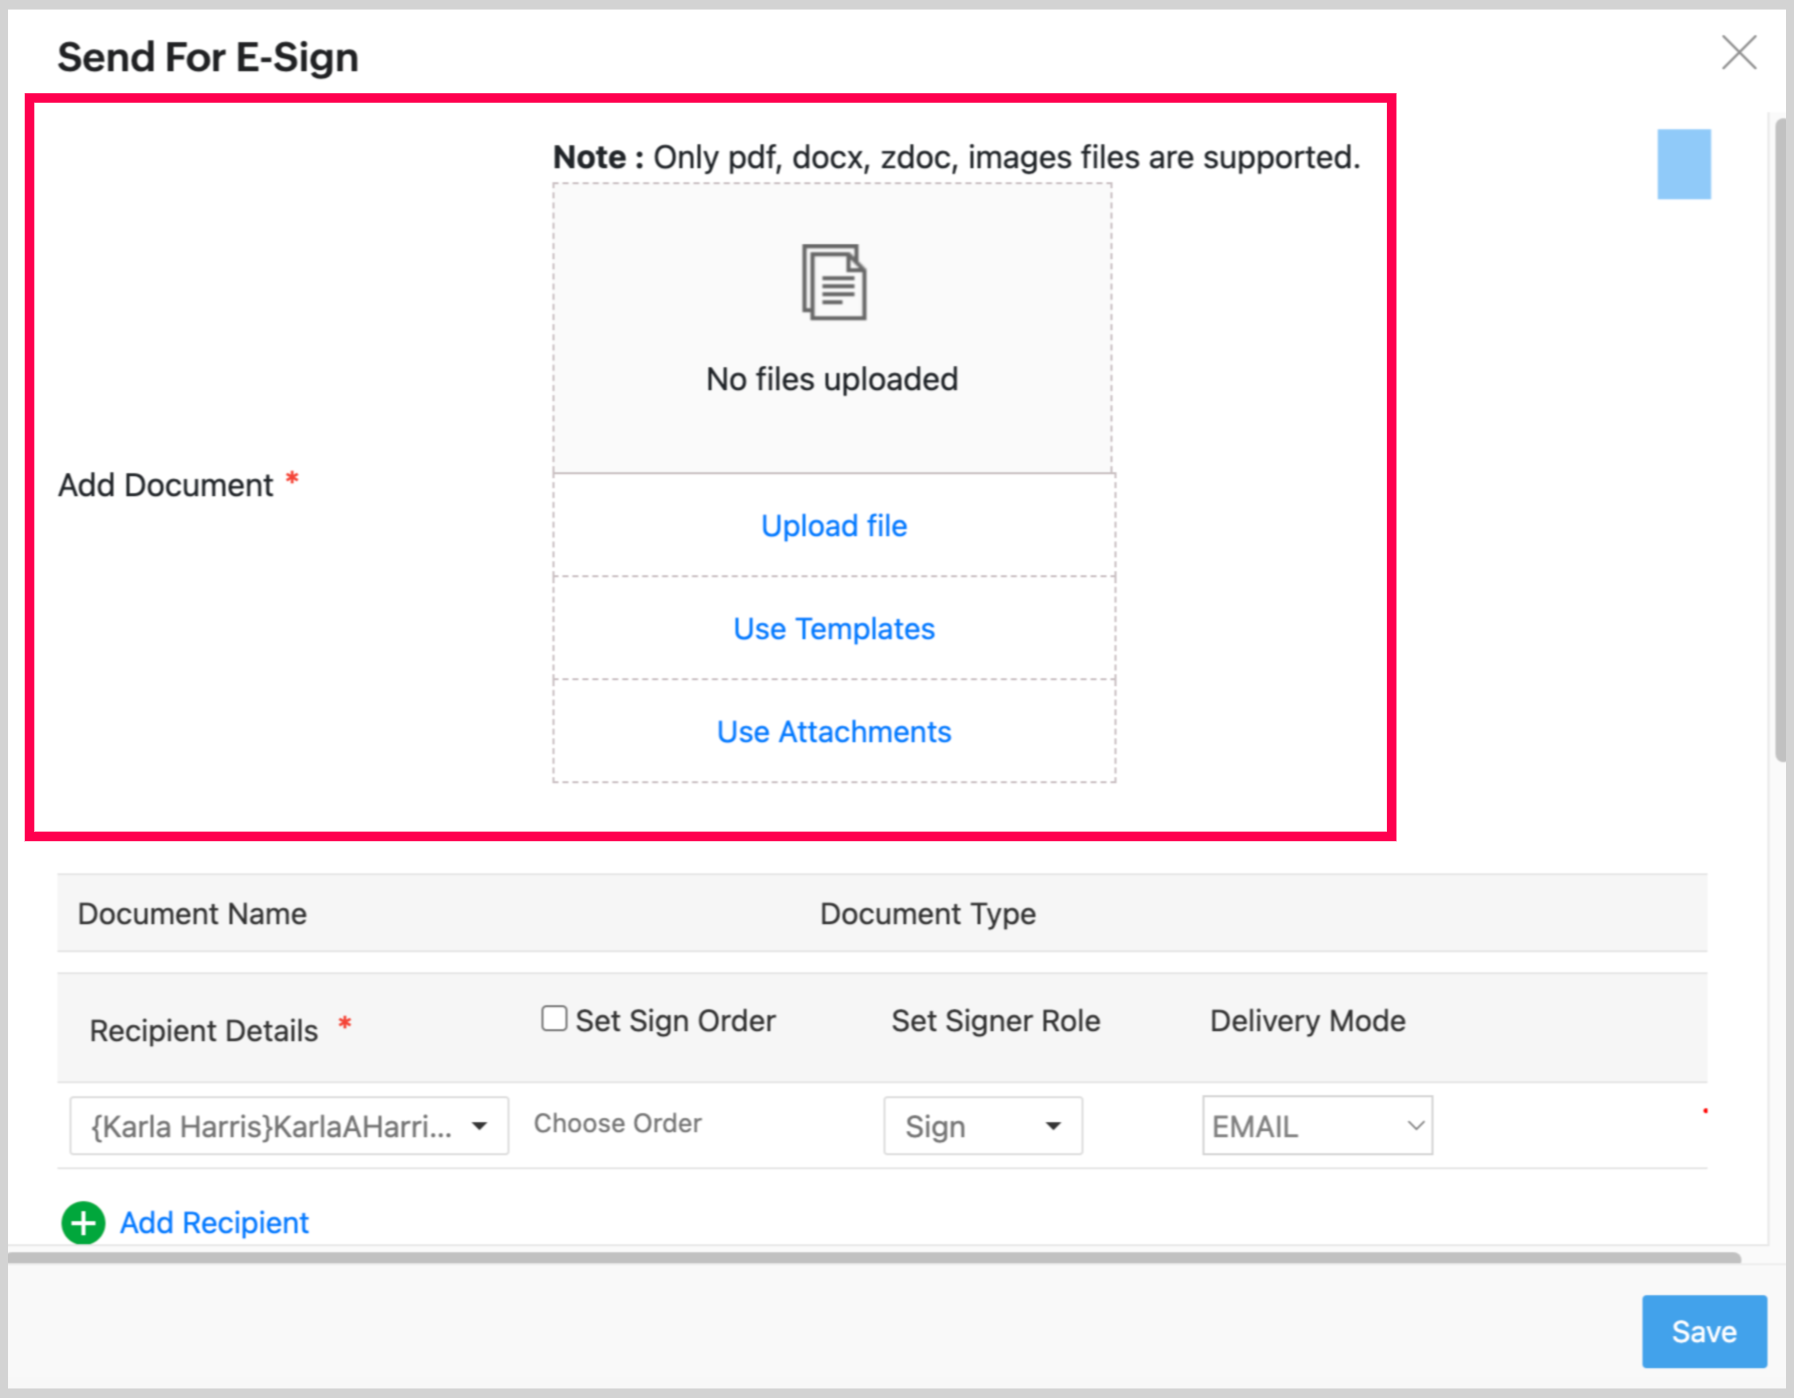
Task: Open the Karla Harris recipient dropdown
Action: (288, 1126)
